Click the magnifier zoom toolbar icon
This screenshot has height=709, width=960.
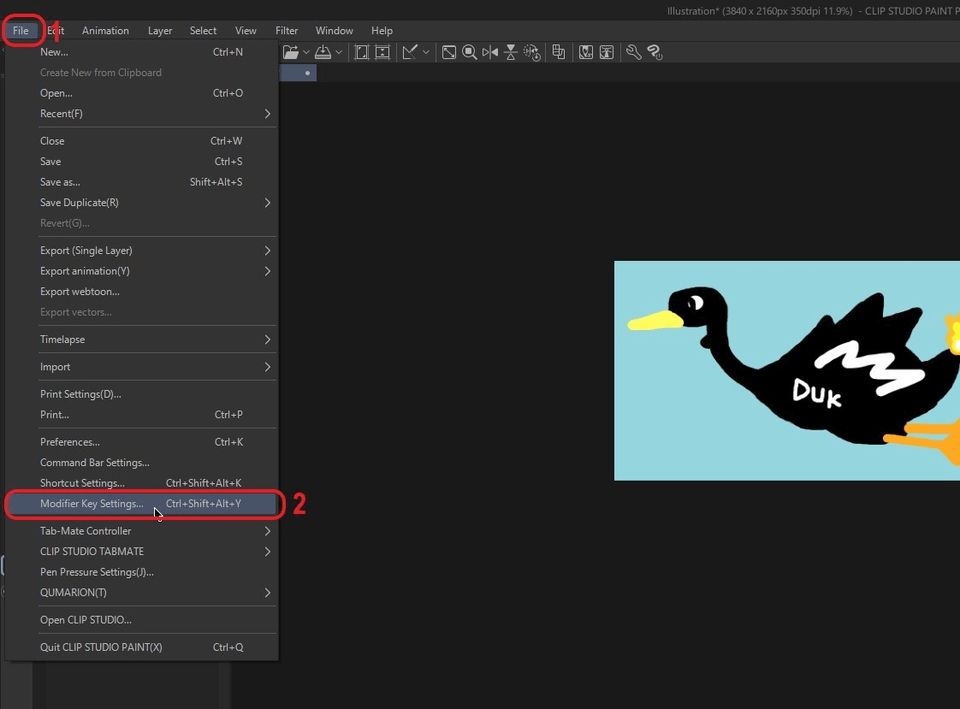470,53
